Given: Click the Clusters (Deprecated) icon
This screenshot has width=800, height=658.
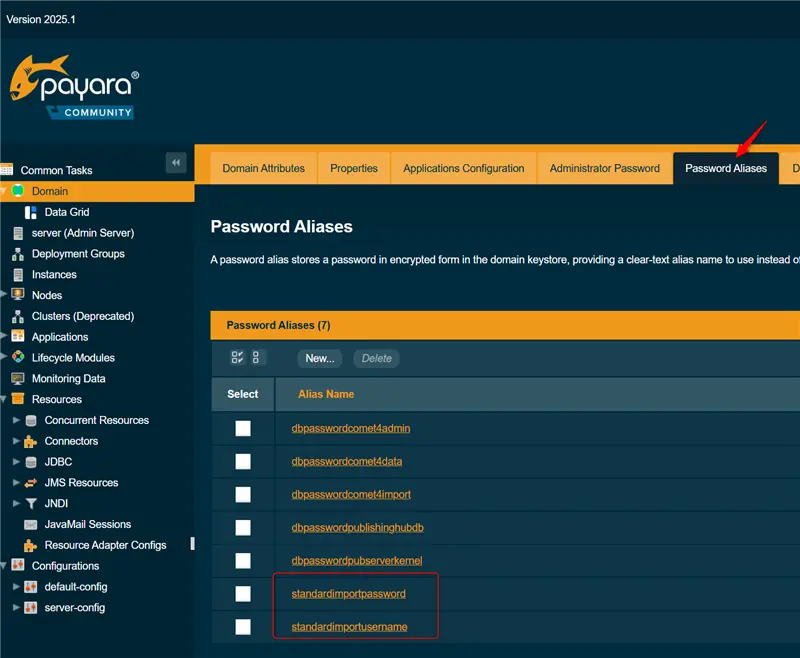Looking at the screenshot, I should (18, 316).
